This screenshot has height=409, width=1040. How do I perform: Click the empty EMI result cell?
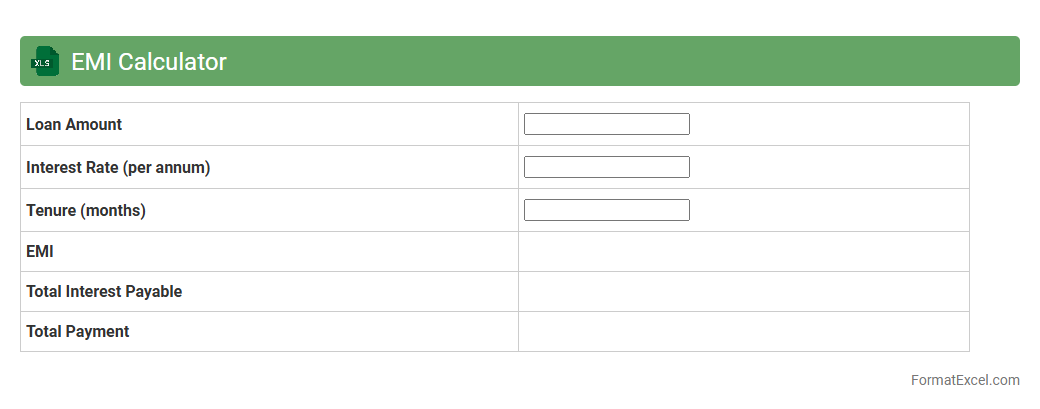coord(743,252)
